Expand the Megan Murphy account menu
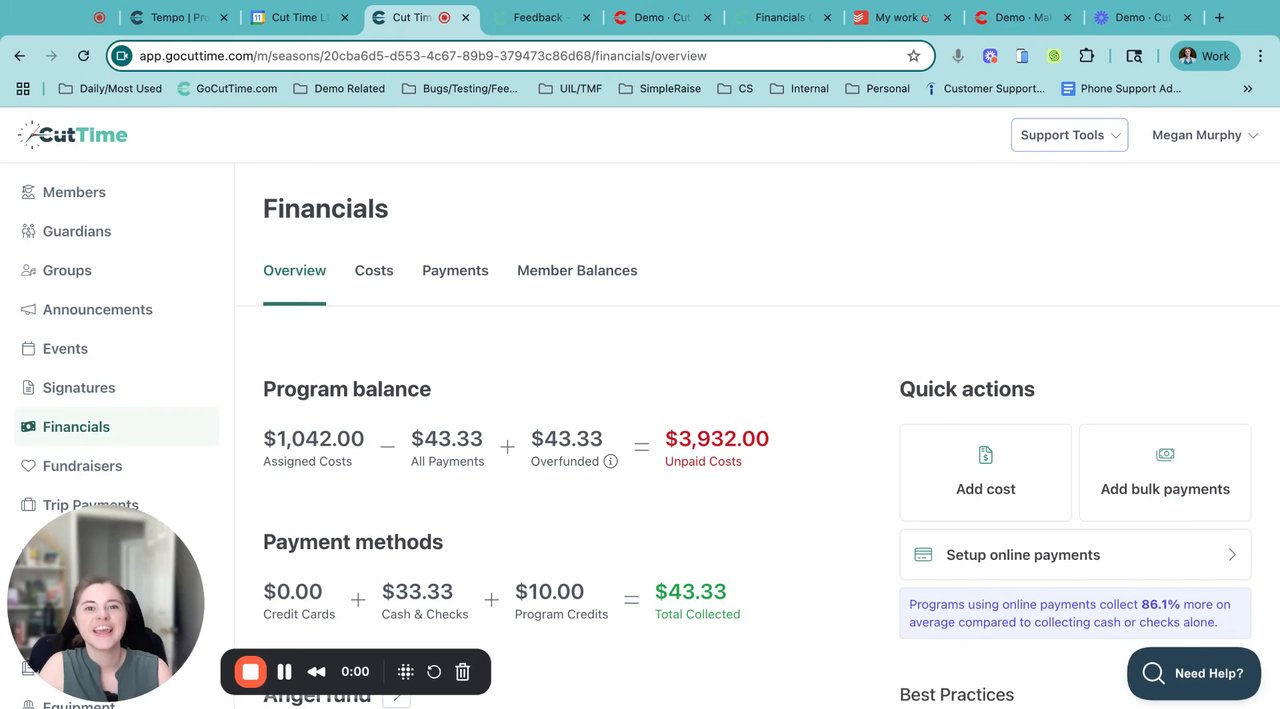 [1204, 135]
